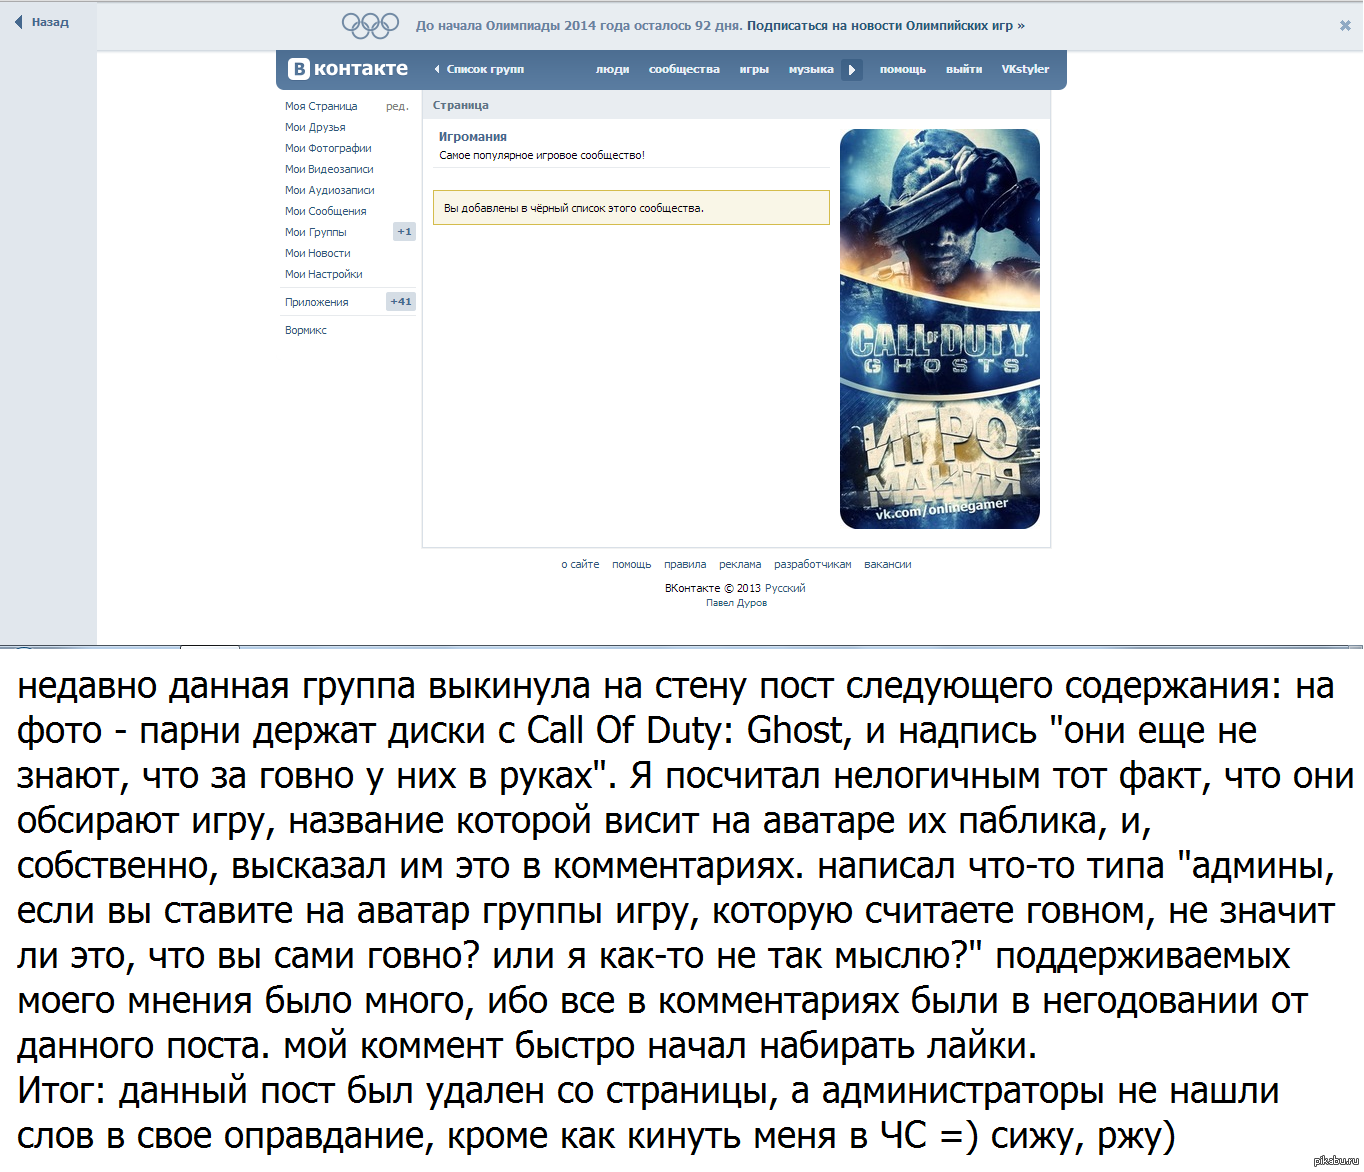The width and height of the screenshot is (1364, 1172).
Task: Open the сообщества menu item
Action: click(x=684, y=69)
